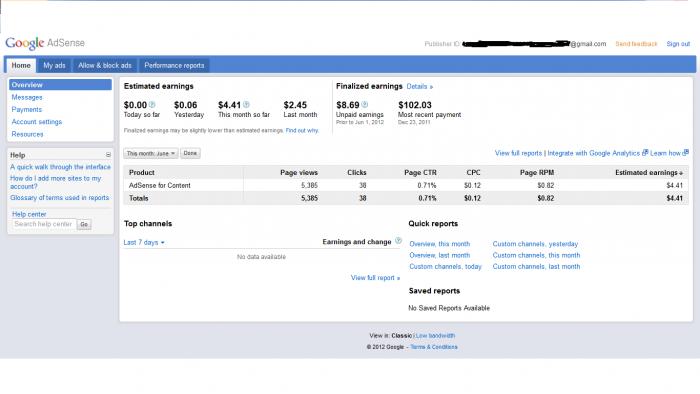700x394 pixels.
Task: Click the Search help center field
Action: tap(44, 224)
